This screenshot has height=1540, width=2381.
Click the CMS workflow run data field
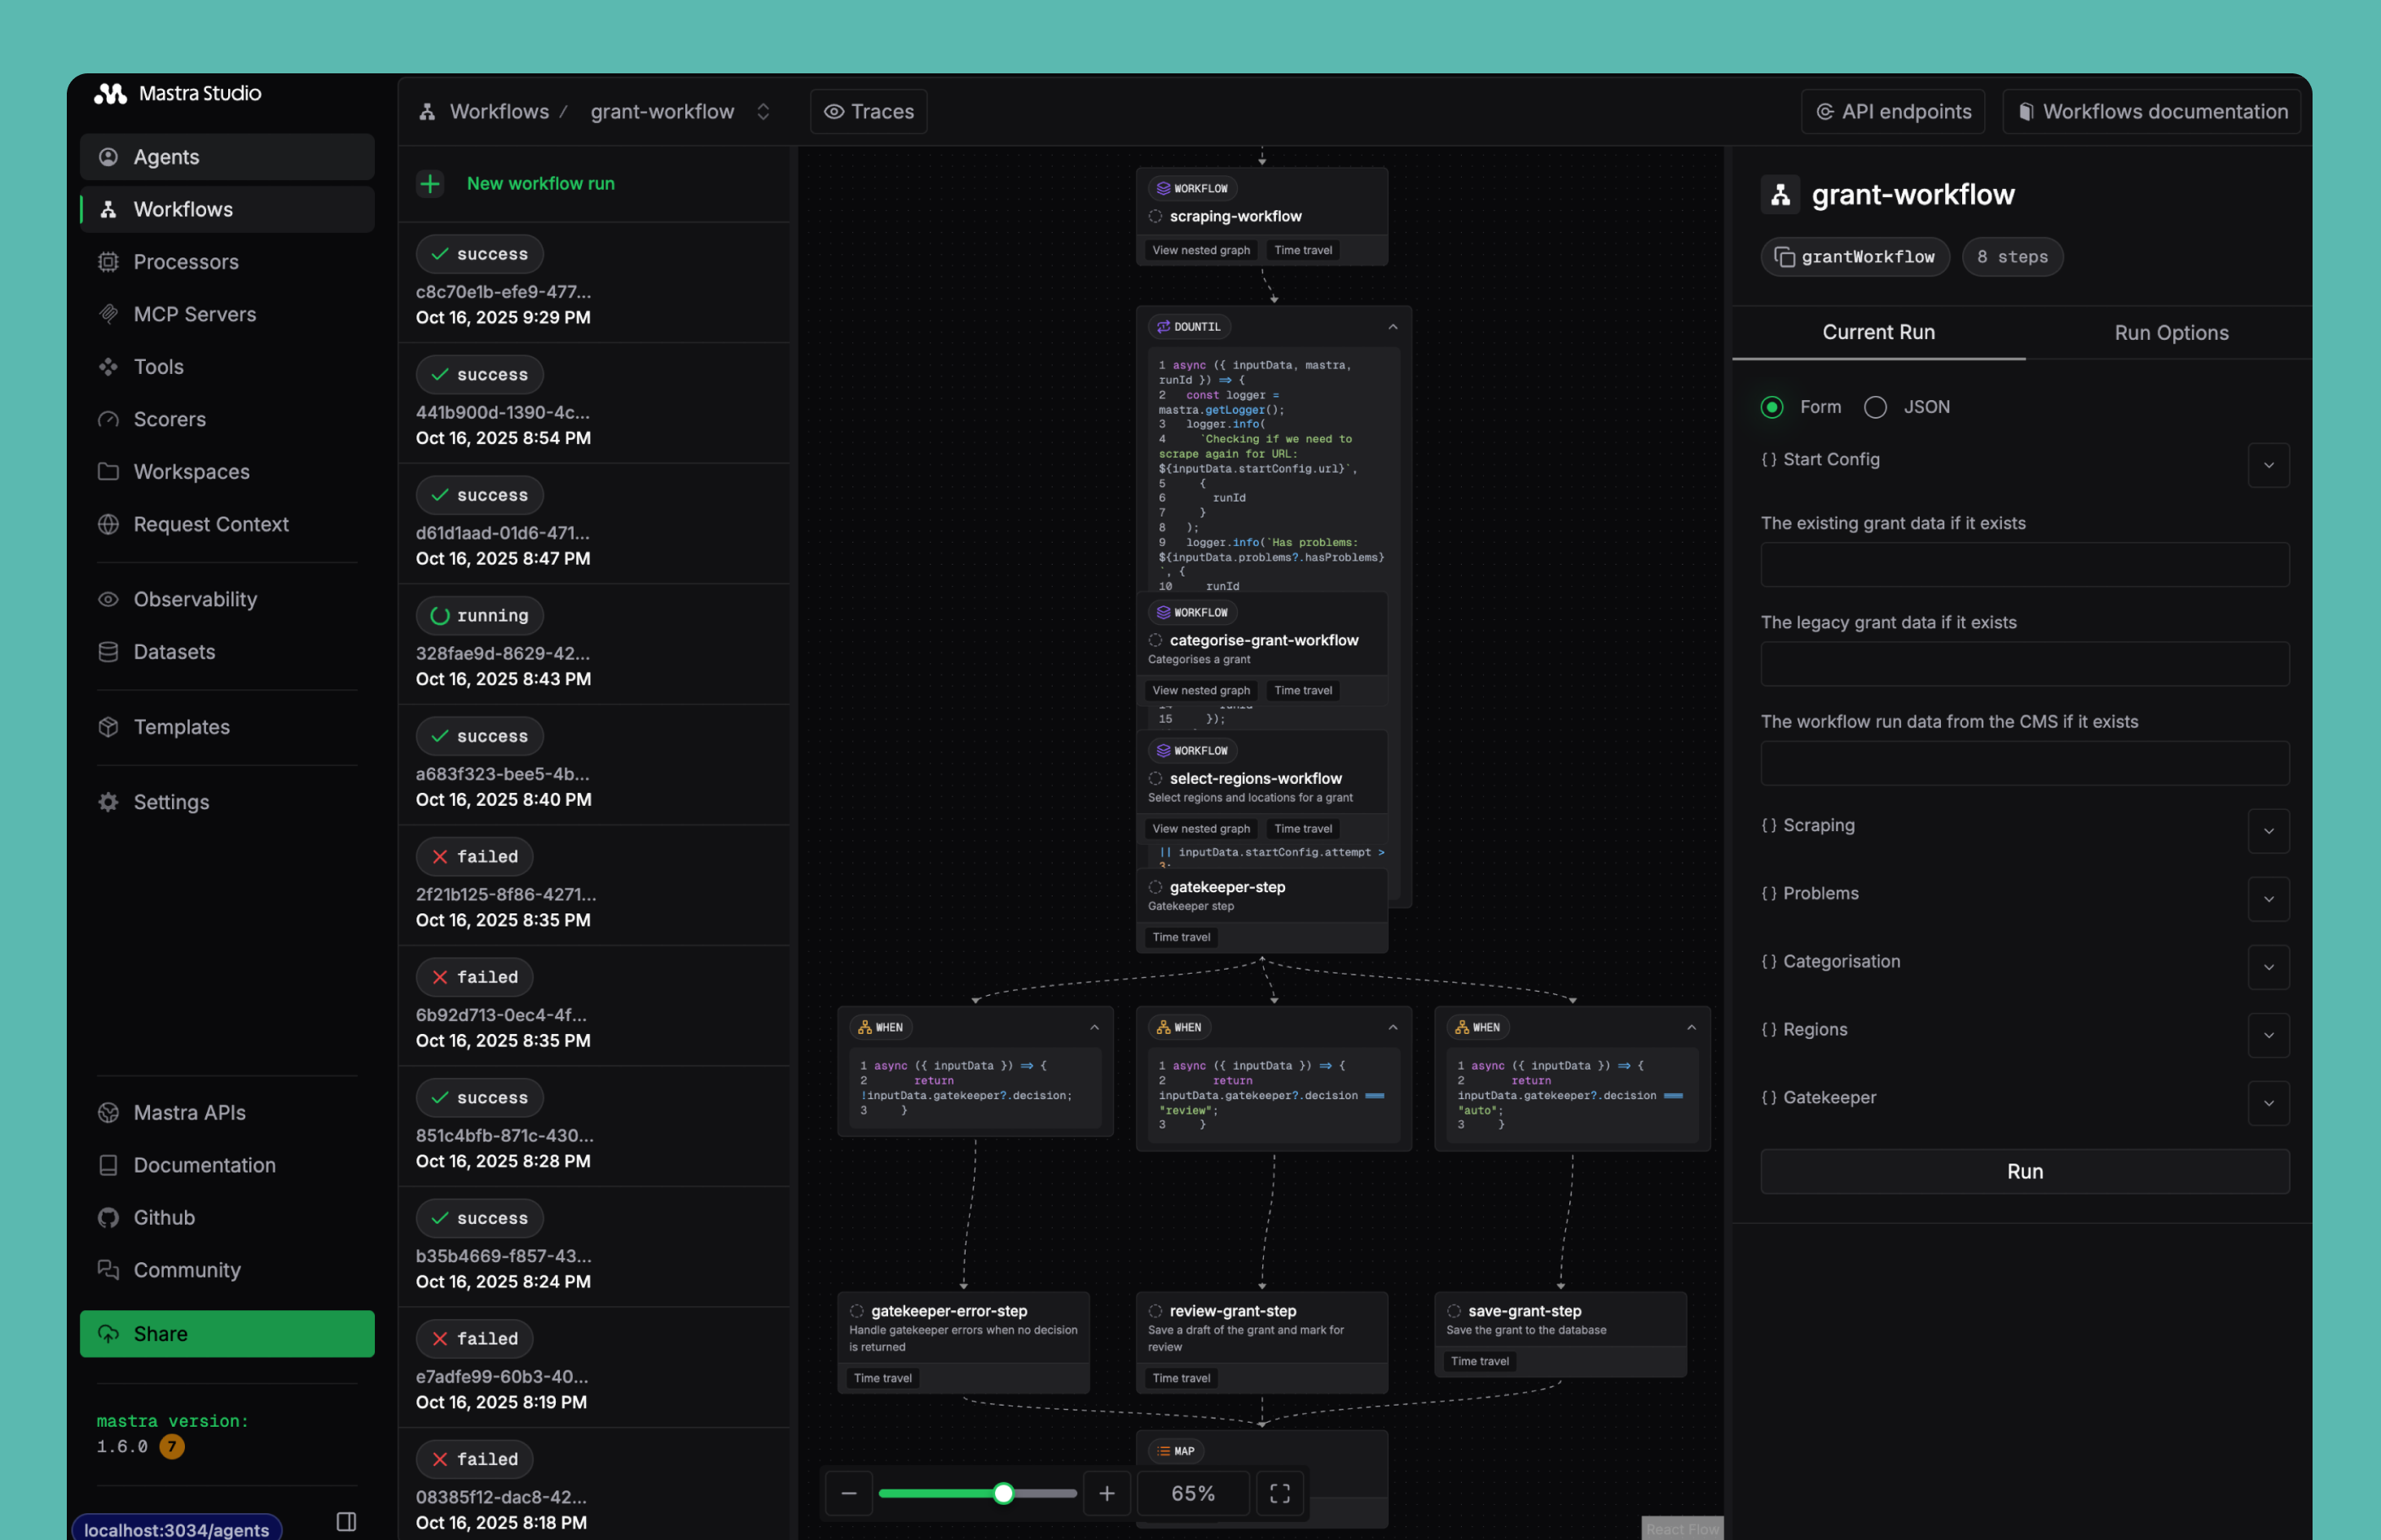tap(2025, 763)
